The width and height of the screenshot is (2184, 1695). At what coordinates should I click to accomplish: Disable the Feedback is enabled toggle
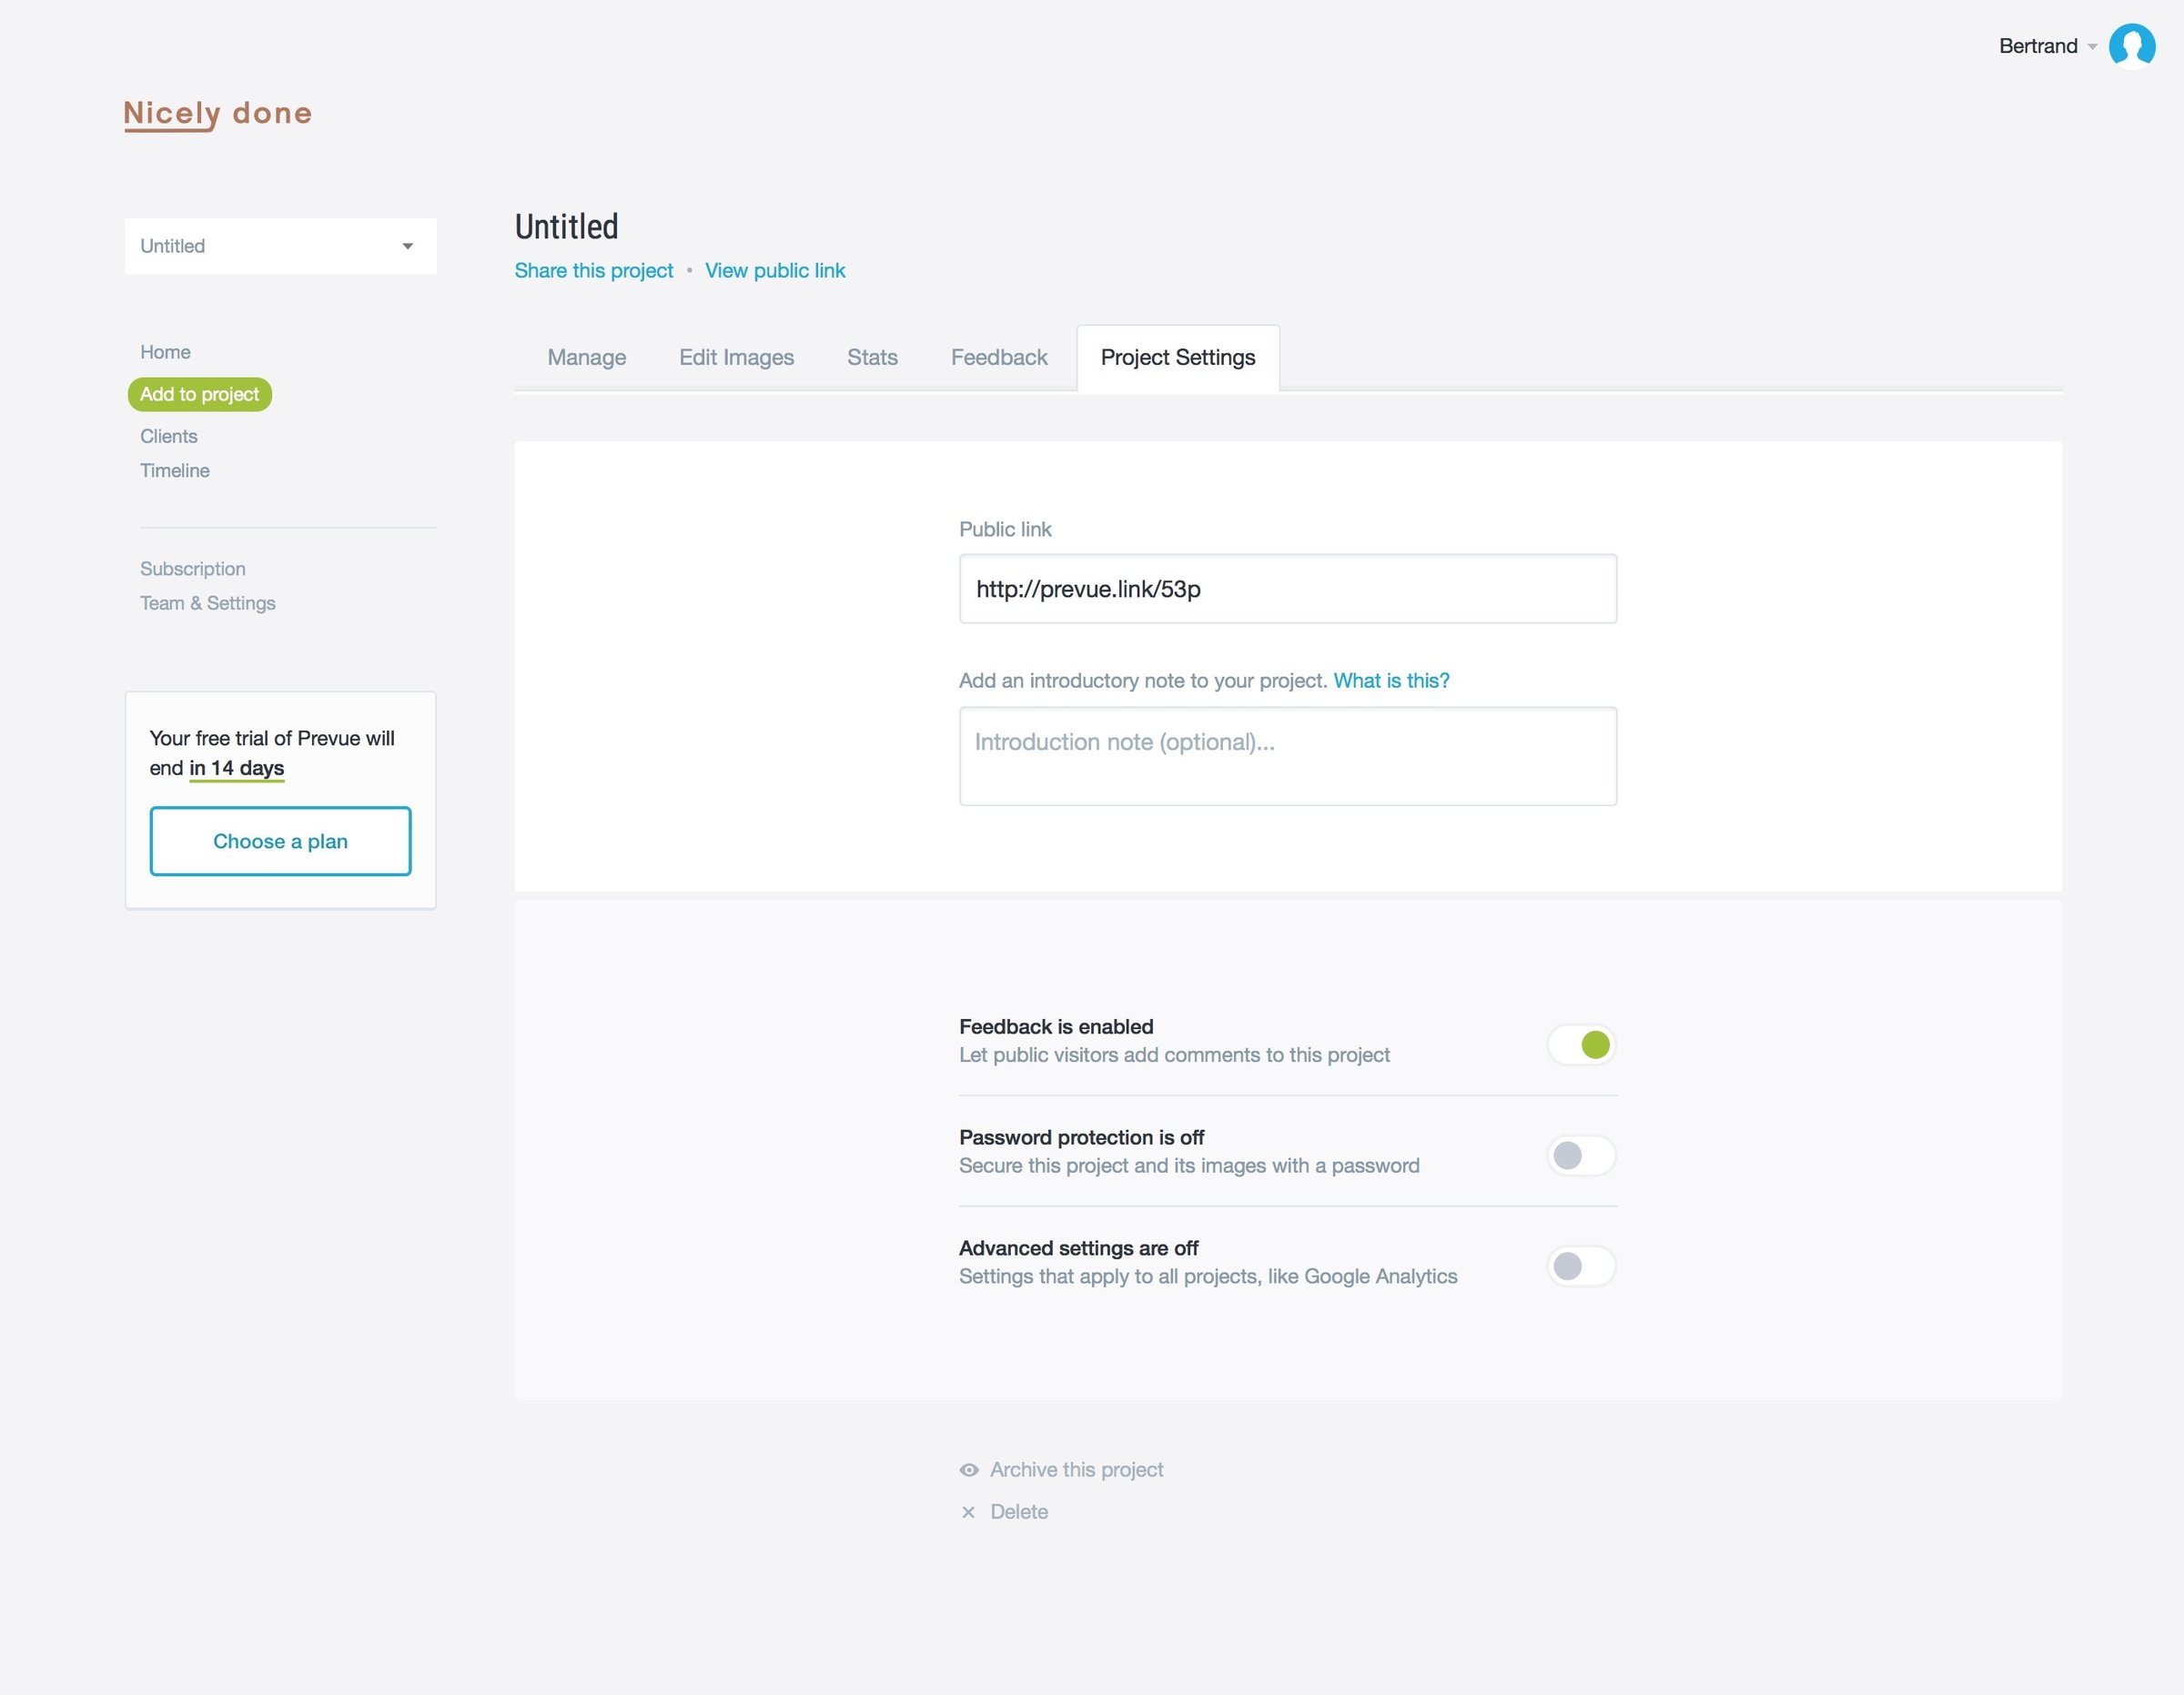pos(1581,1045)
